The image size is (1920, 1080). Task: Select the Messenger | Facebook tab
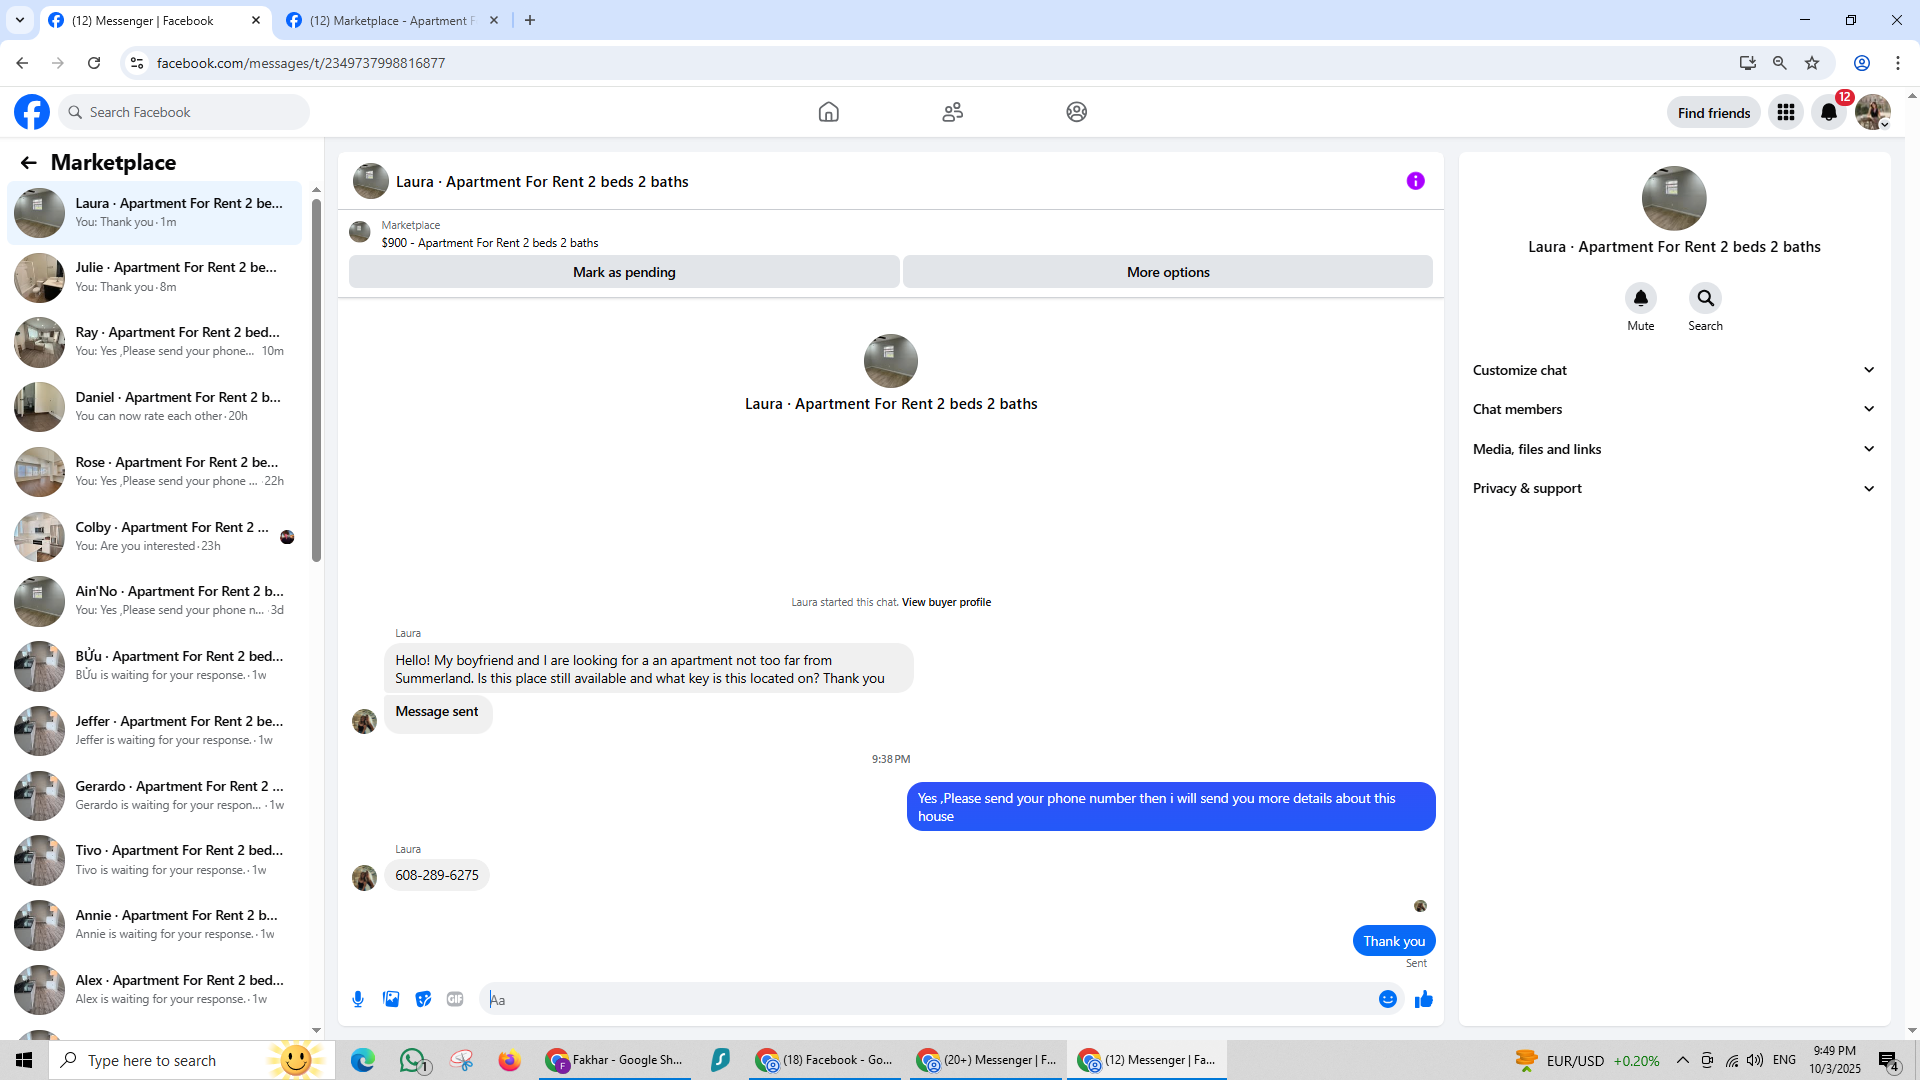pos(155,20)
